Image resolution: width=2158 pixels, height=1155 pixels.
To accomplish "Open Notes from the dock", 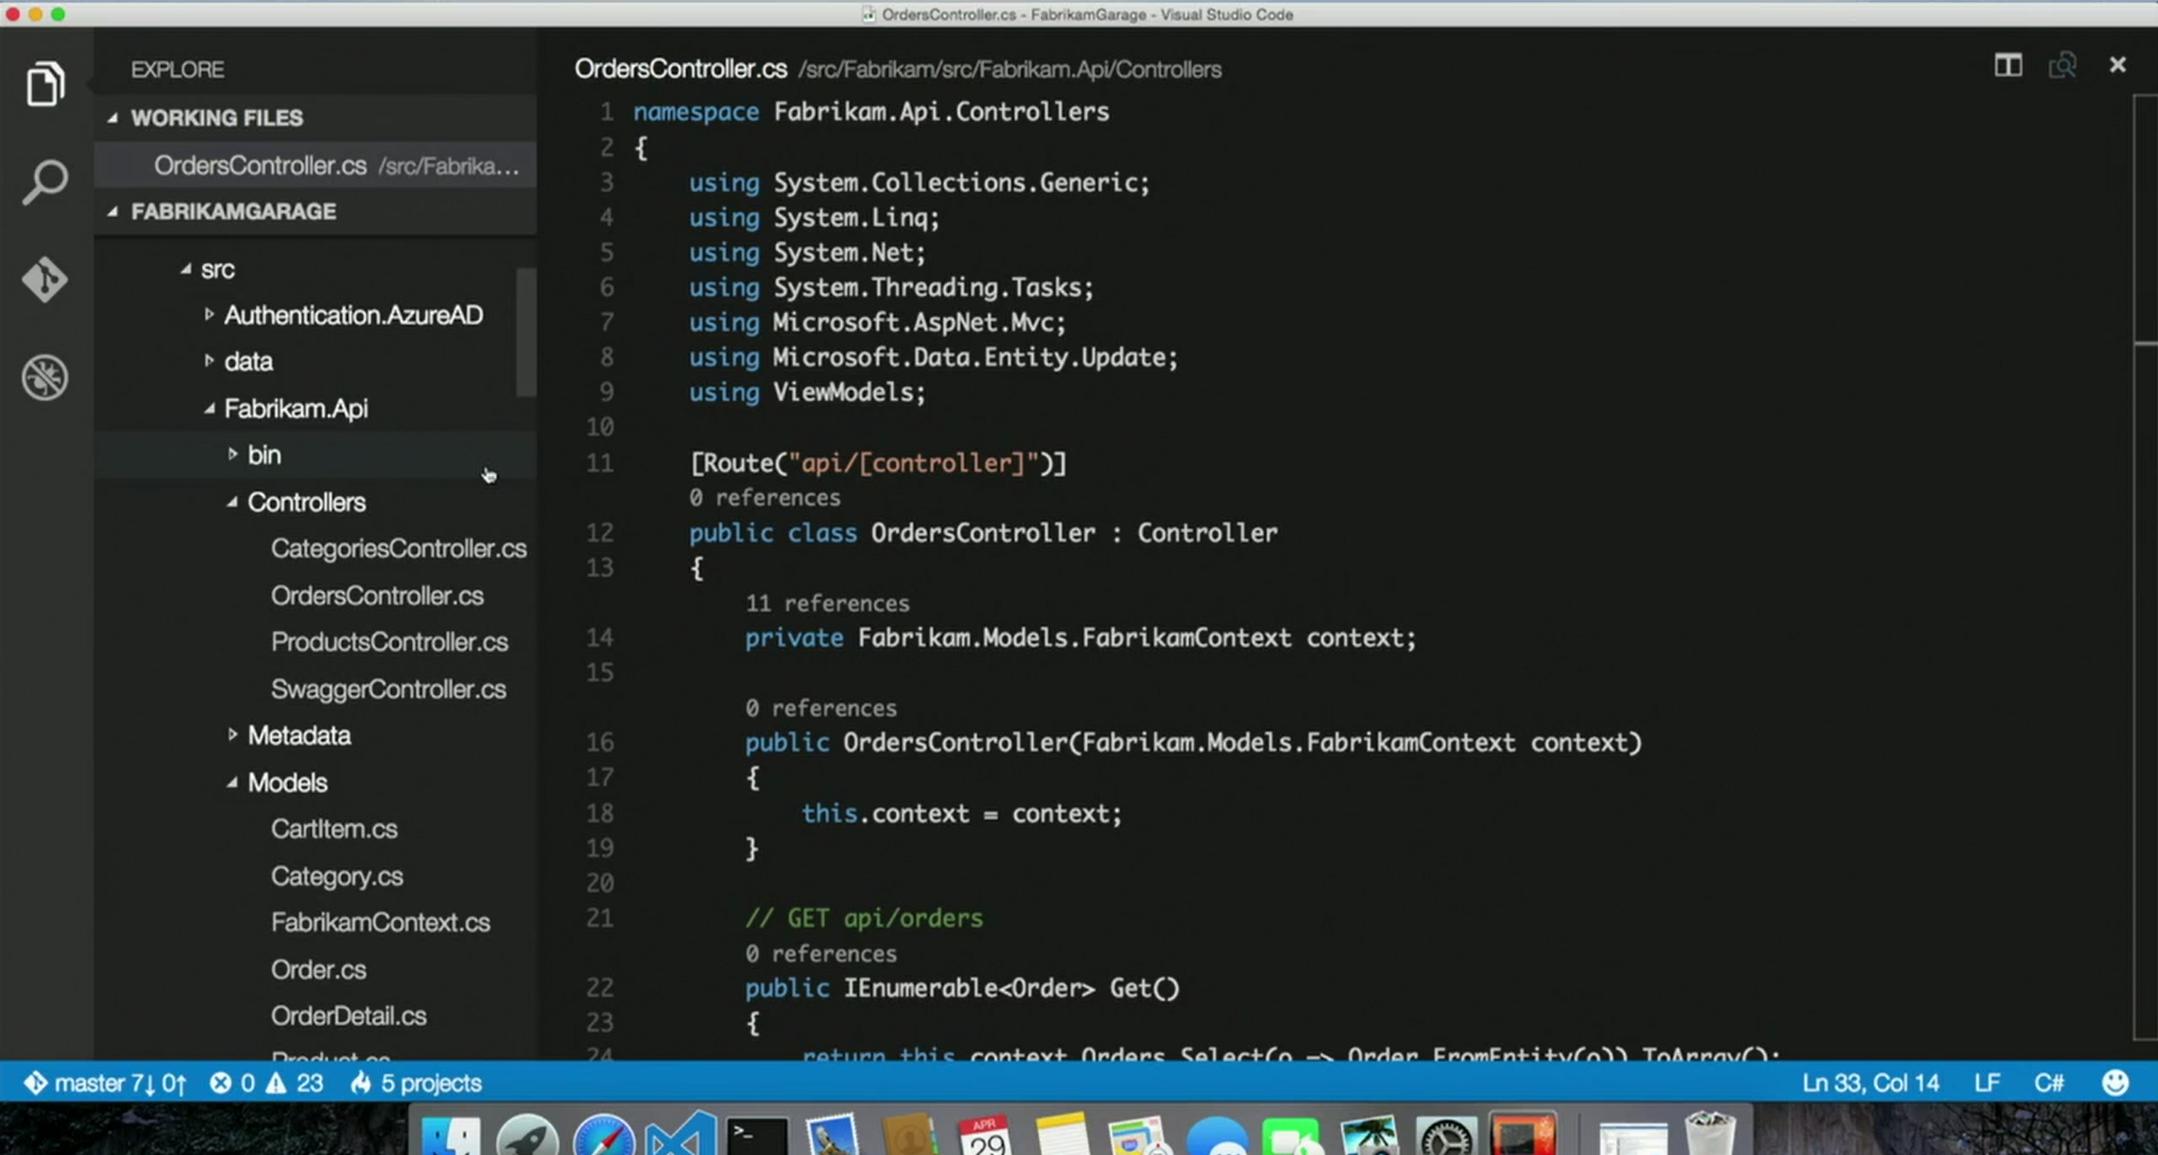I will click(x=1062, y=1135).
